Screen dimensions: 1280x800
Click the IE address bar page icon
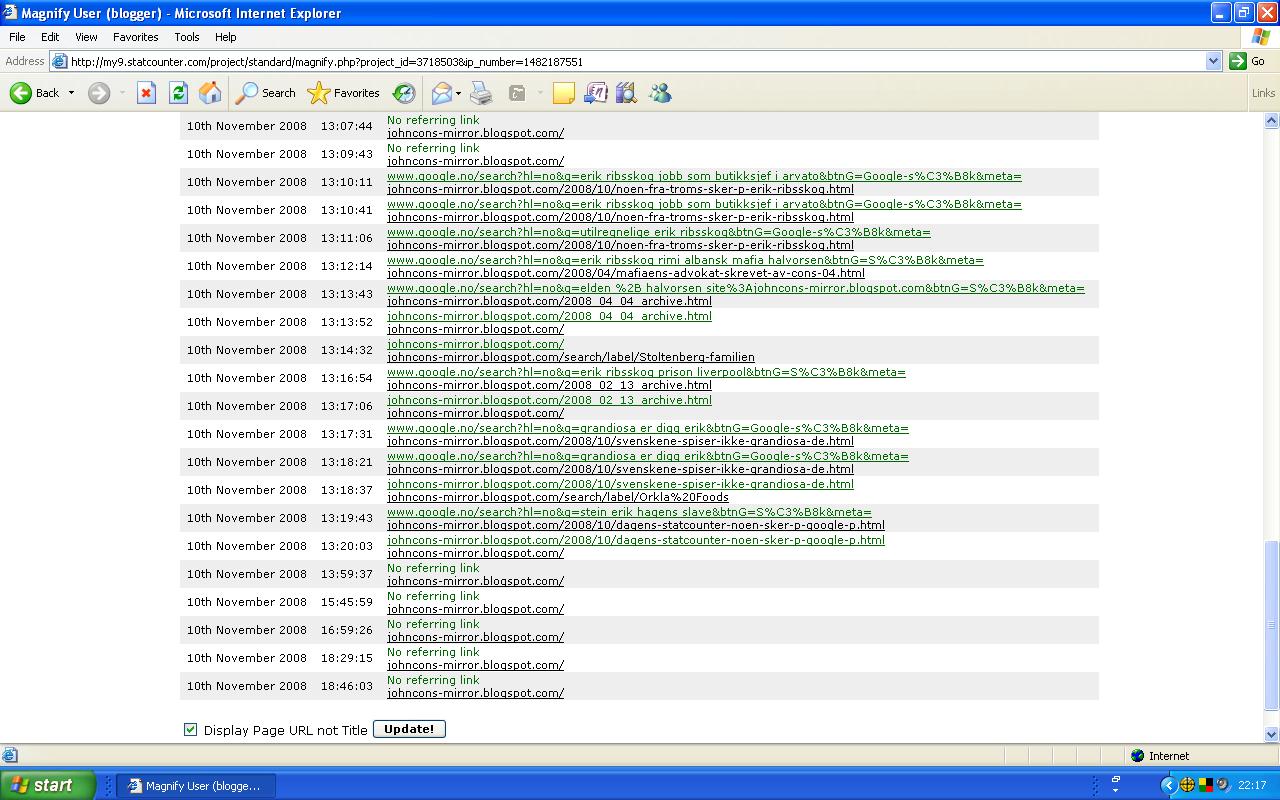click(x=60, y=61)
